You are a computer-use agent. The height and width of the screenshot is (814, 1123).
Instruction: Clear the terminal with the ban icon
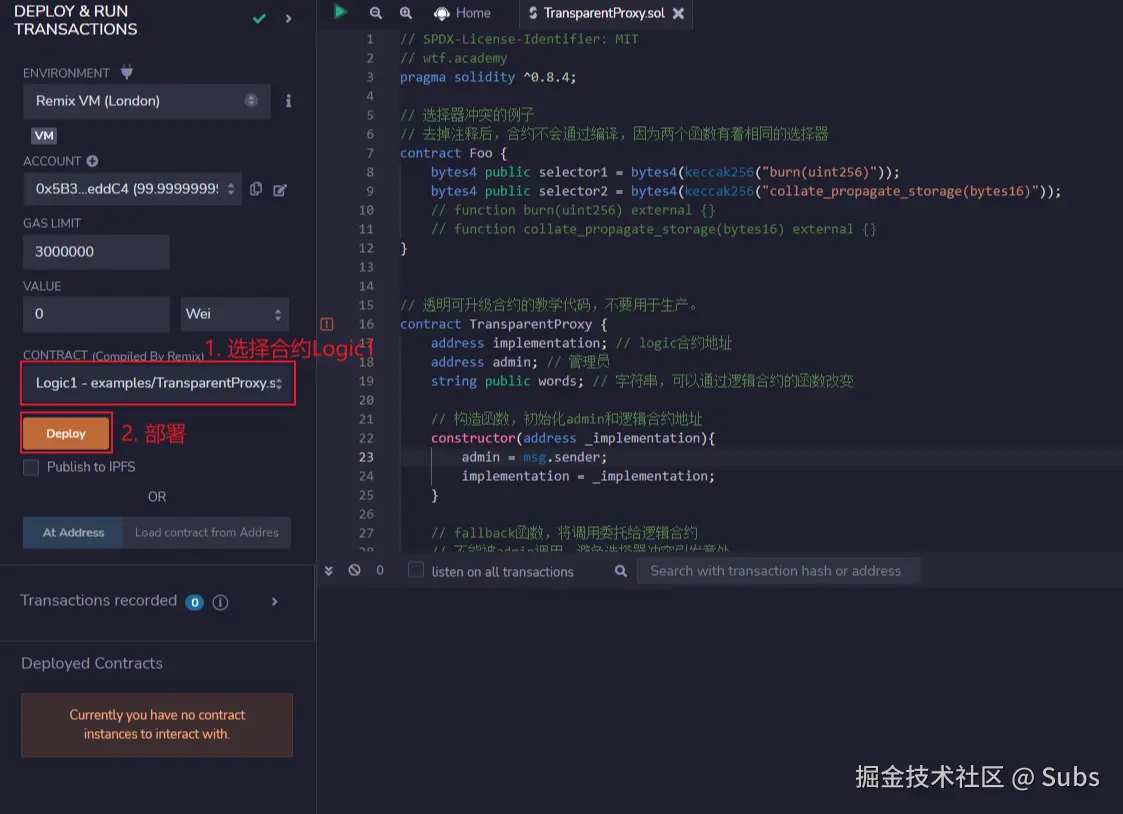click(355, 571)
